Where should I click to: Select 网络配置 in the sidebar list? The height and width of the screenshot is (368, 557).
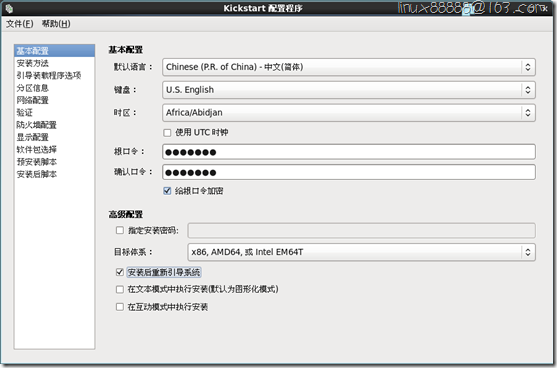point(54,100)
